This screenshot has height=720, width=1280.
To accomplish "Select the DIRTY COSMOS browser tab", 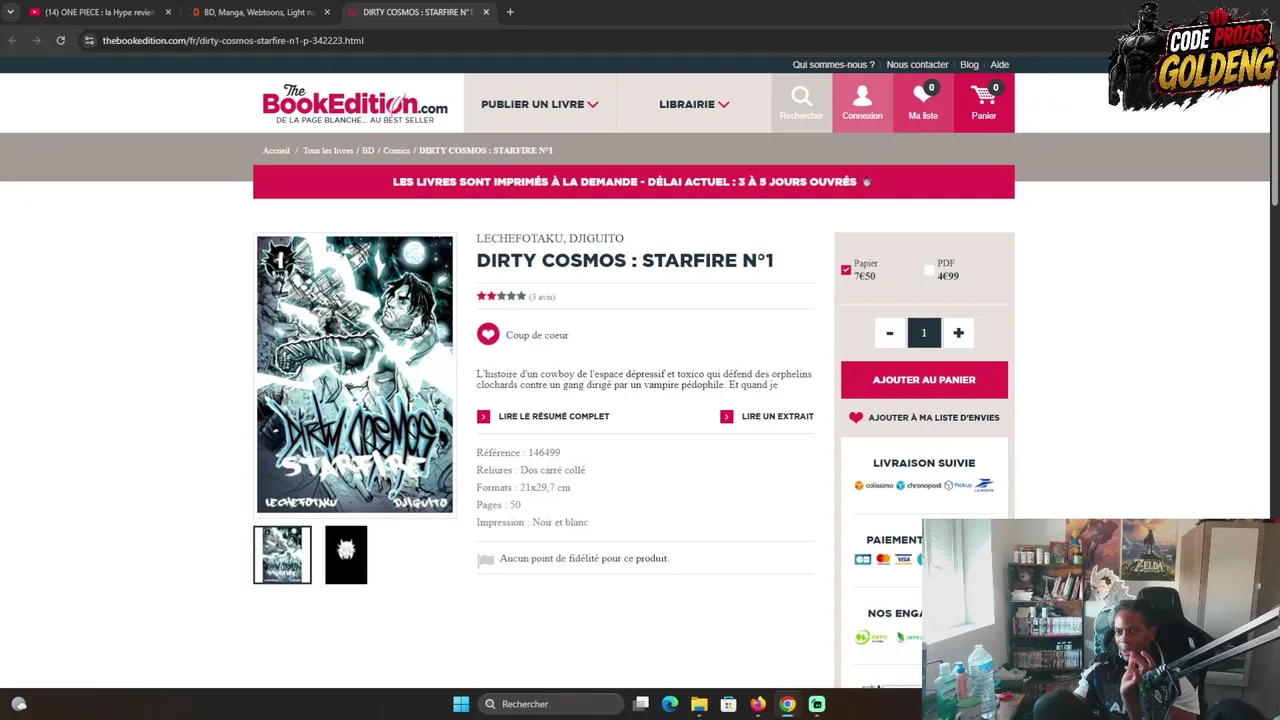I will 418,12.
